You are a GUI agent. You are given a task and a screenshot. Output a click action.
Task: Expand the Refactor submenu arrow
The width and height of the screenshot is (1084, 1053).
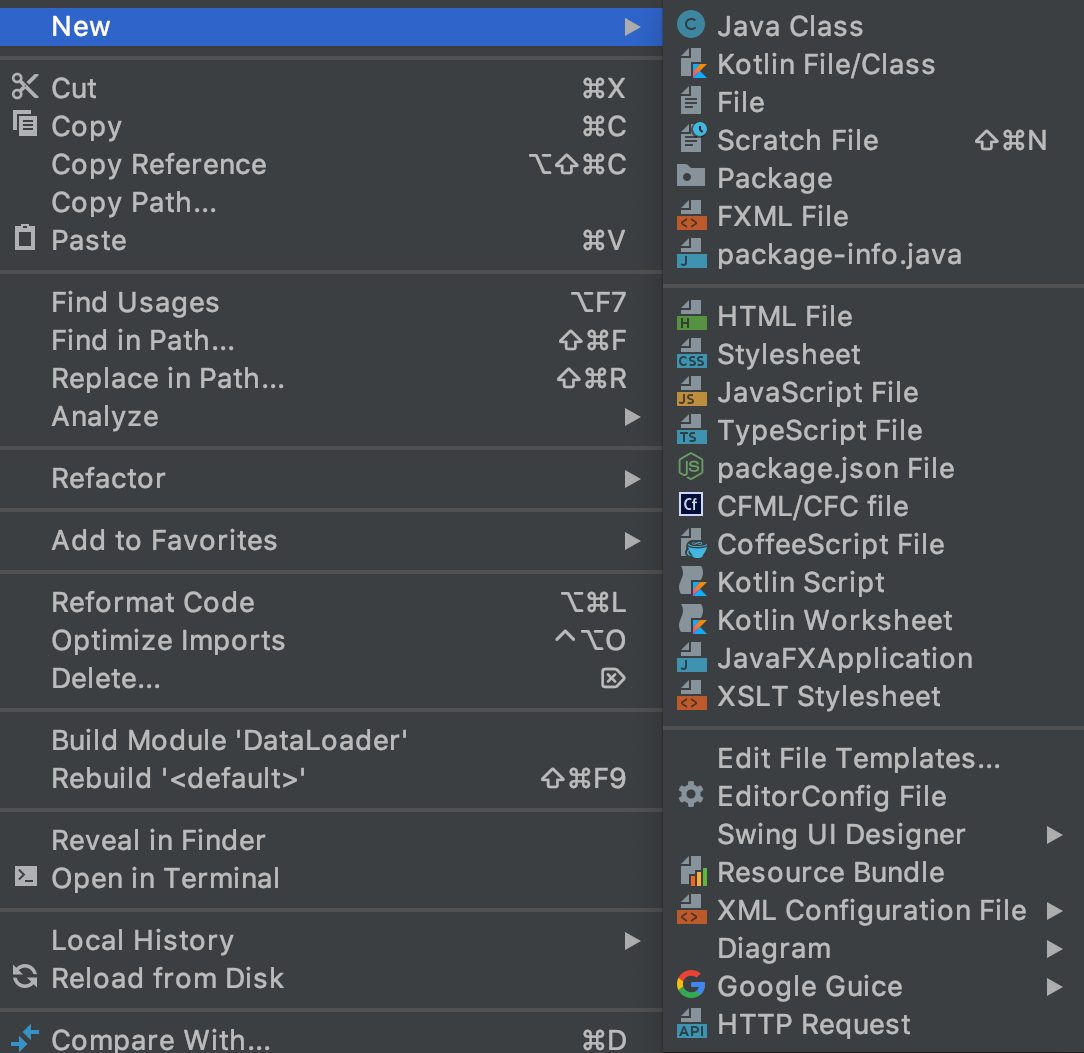pos(632,478)
